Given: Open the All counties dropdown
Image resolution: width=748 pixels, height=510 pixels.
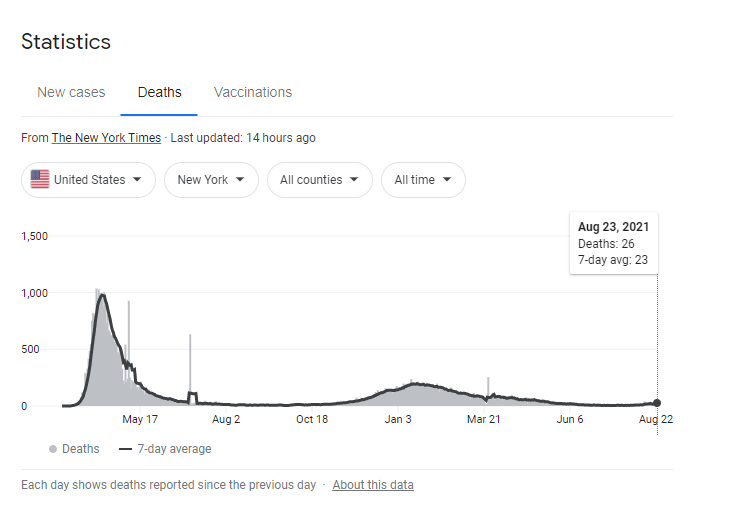Looking at the screenshot, I should 320,180.
